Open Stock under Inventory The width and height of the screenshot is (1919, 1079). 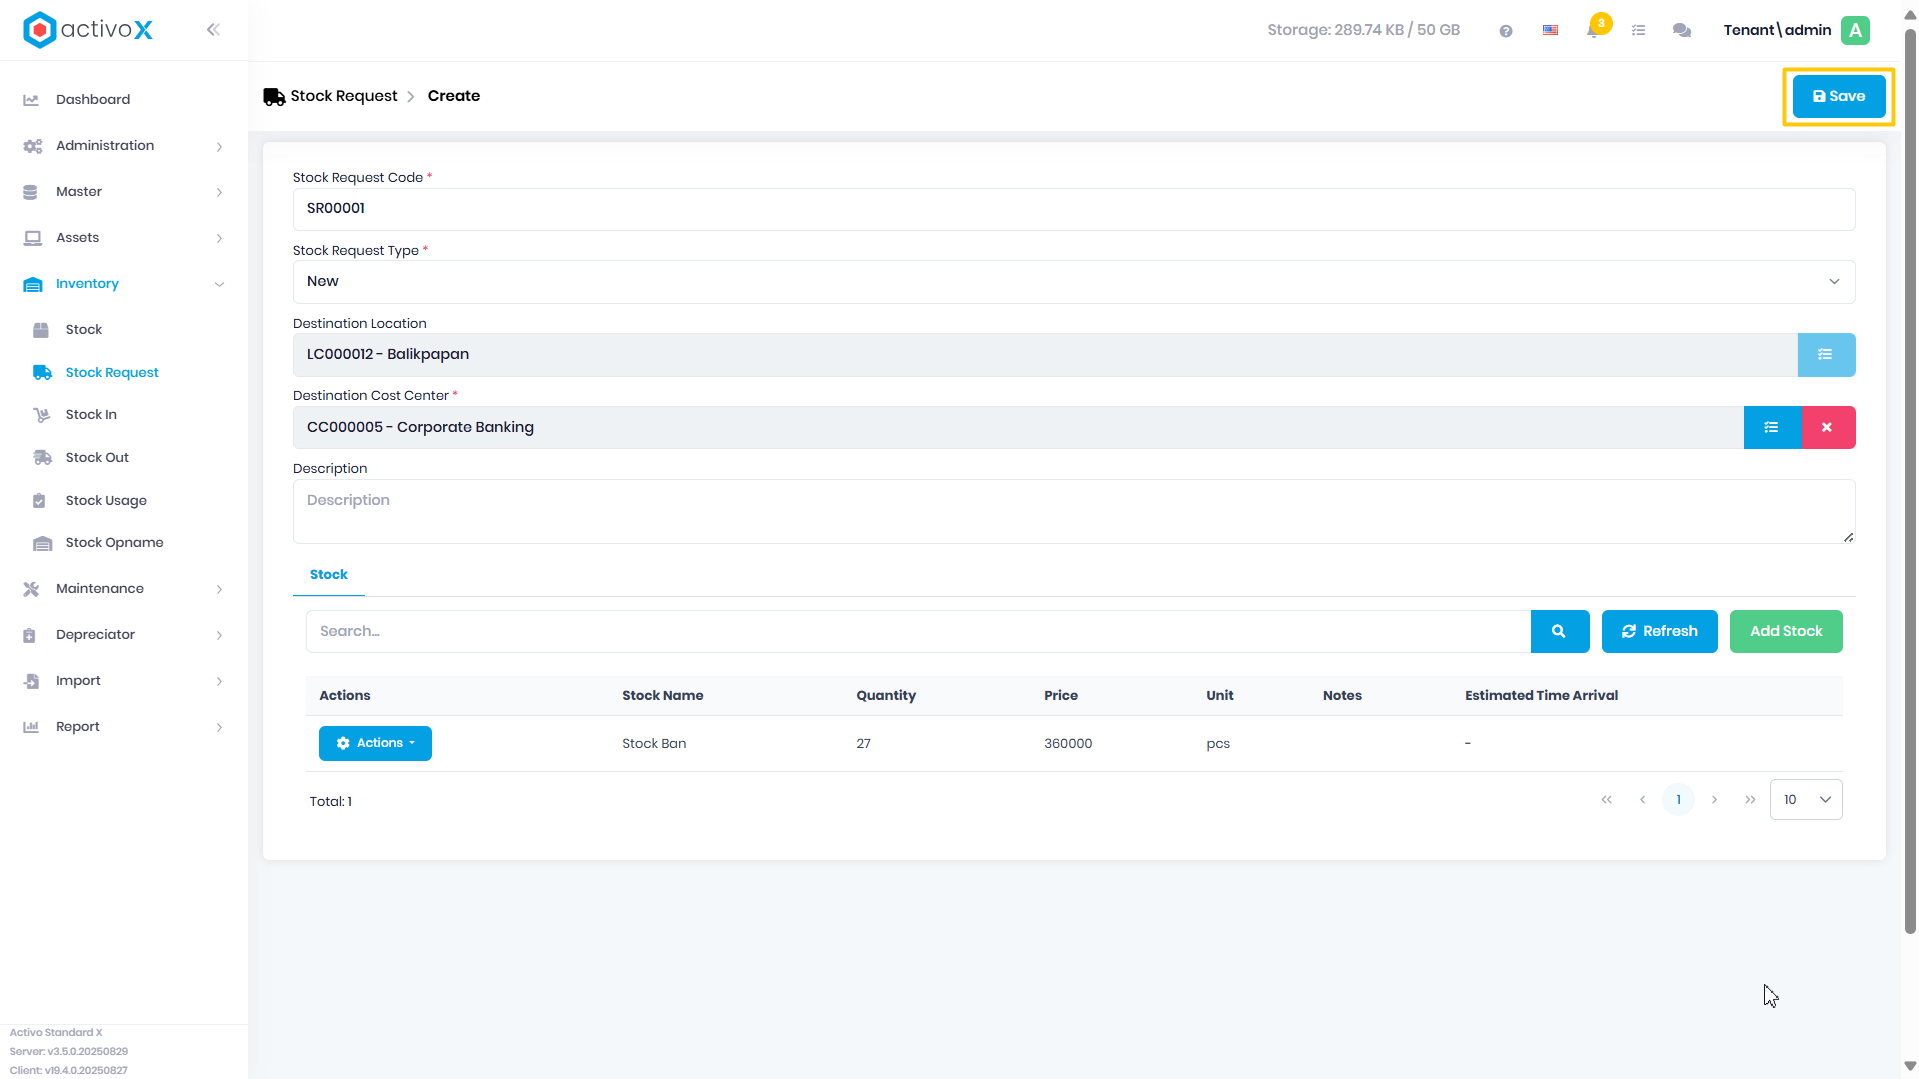(84, 330)
